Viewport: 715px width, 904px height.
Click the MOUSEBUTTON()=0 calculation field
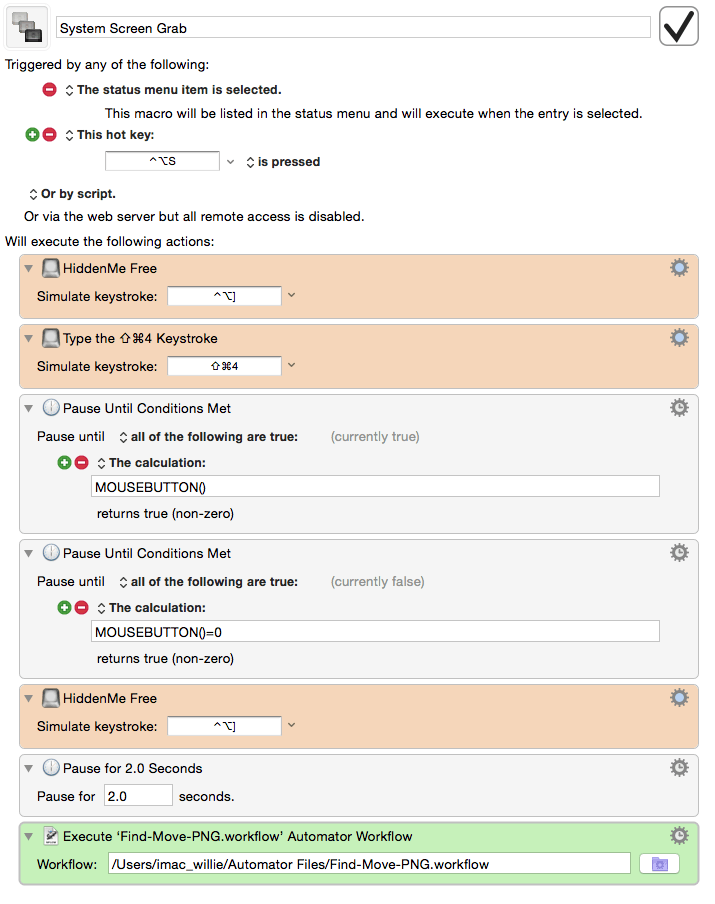(375, 631)
